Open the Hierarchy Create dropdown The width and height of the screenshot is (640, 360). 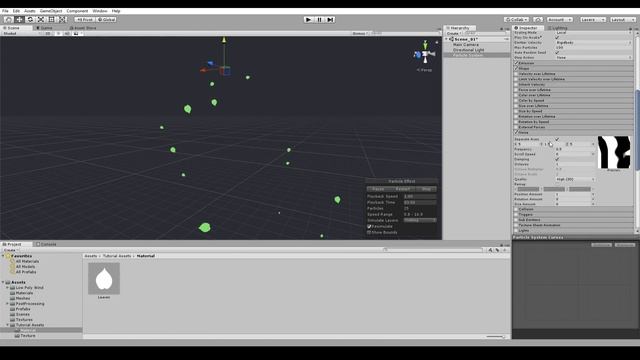pos(453,33)
